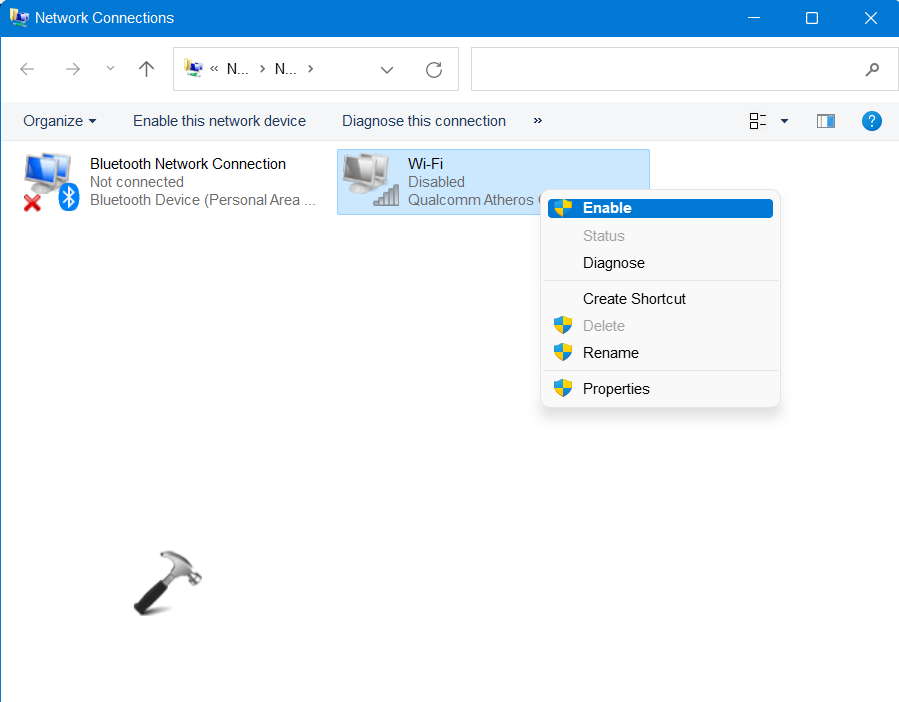This screenshot has width=899, height=702.
Task: Toggle the preview pane icon
Action: (x=825, y=121)
